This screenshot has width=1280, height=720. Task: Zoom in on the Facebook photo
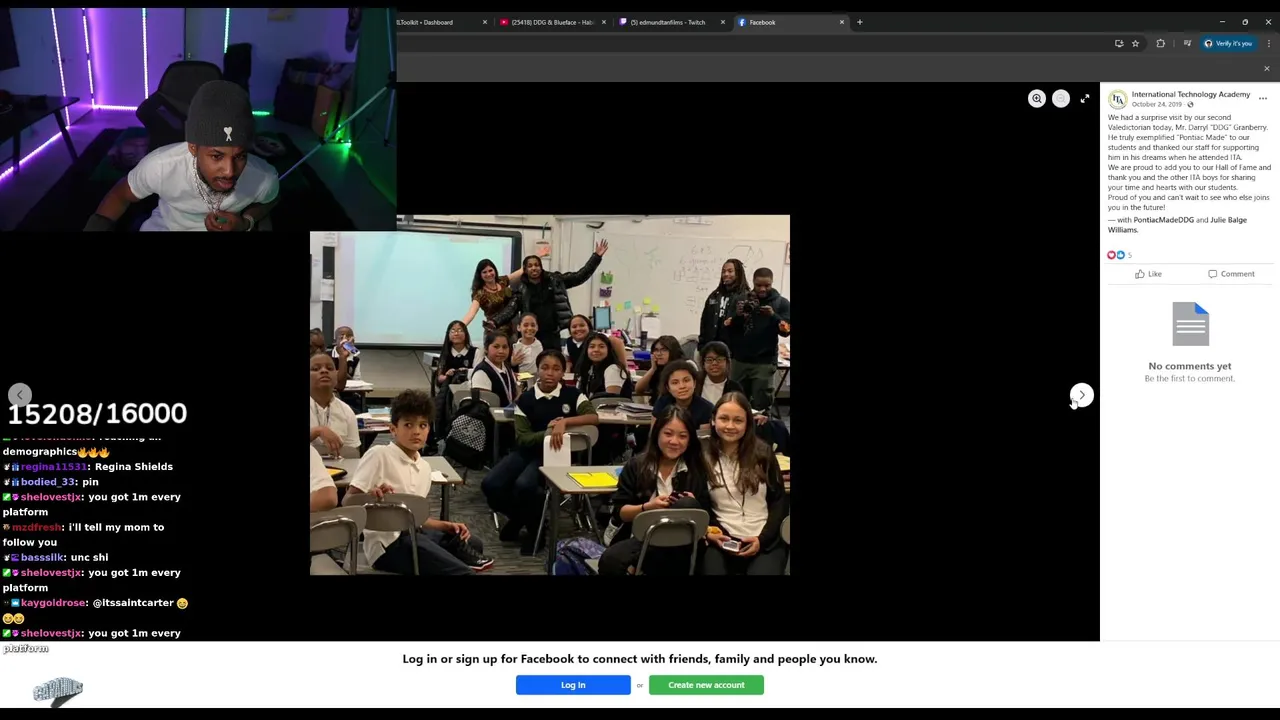pos(1037,98)
